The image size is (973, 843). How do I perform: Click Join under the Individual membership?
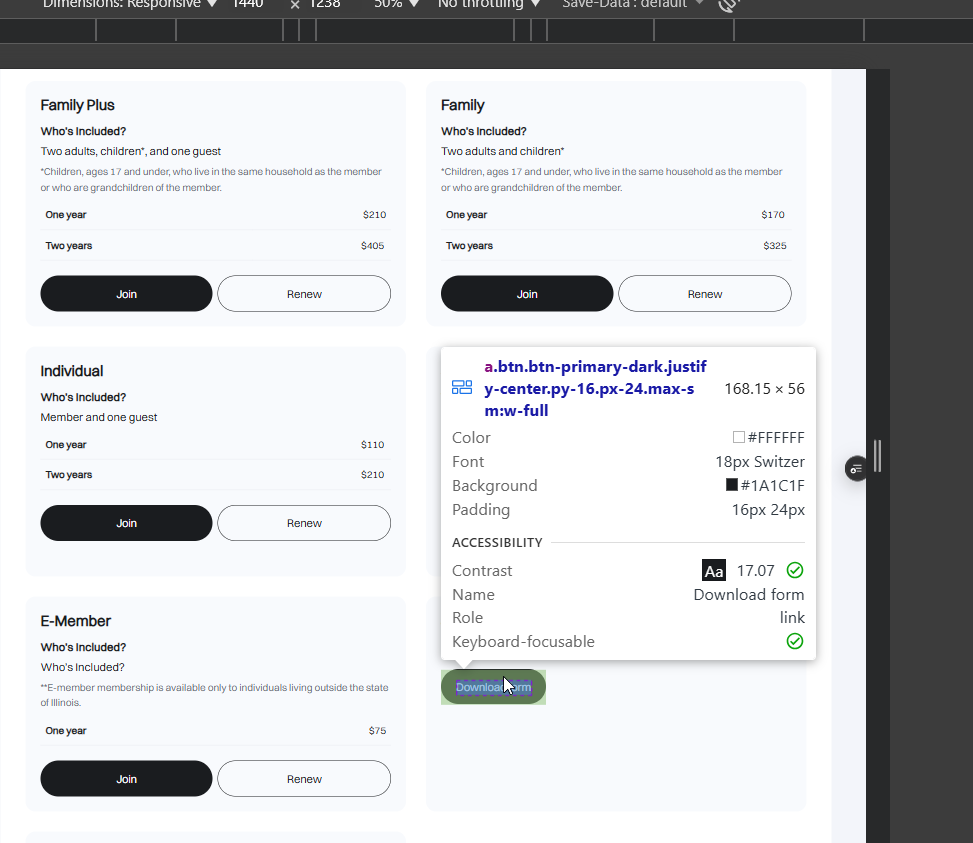click(x=126, y=523)
